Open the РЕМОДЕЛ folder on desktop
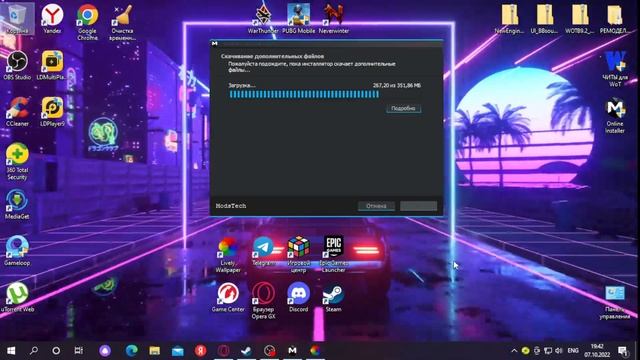This screenshot has height=360, width=640. tap(615, 19)
